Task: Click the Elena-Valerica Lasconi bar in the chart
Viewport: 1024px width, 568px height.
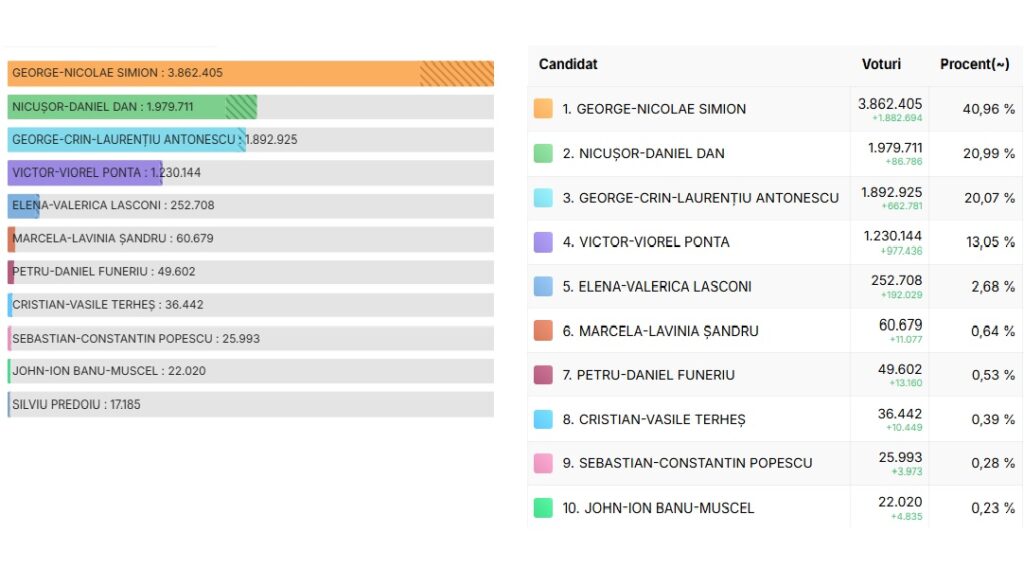Action: 23,205
